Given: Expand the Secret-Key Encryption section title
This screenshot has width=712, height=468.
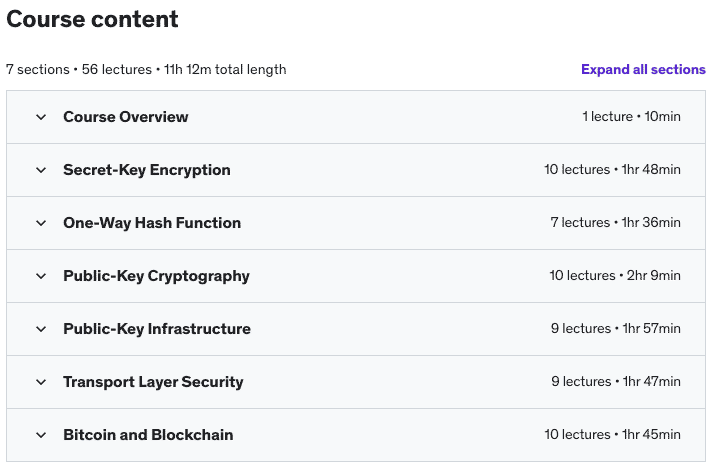Looking at the screenshot, I should [x=147, y=170].
